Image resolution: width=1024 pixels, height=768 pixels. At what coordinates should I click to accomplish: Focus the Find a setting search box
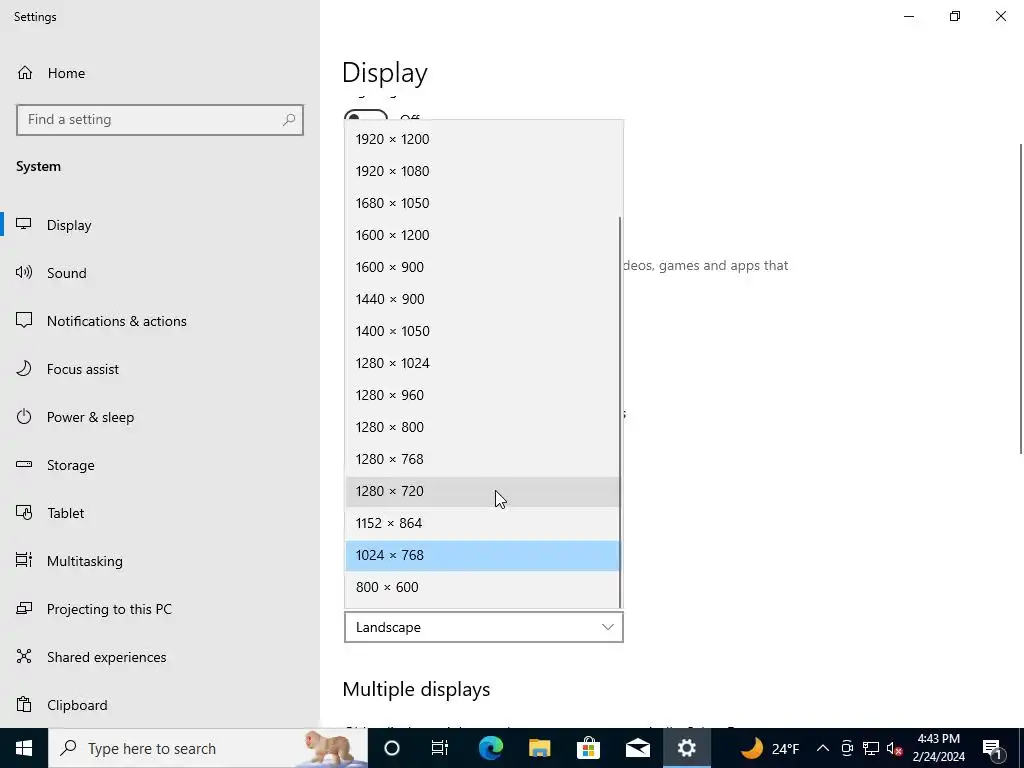[160, 120]
